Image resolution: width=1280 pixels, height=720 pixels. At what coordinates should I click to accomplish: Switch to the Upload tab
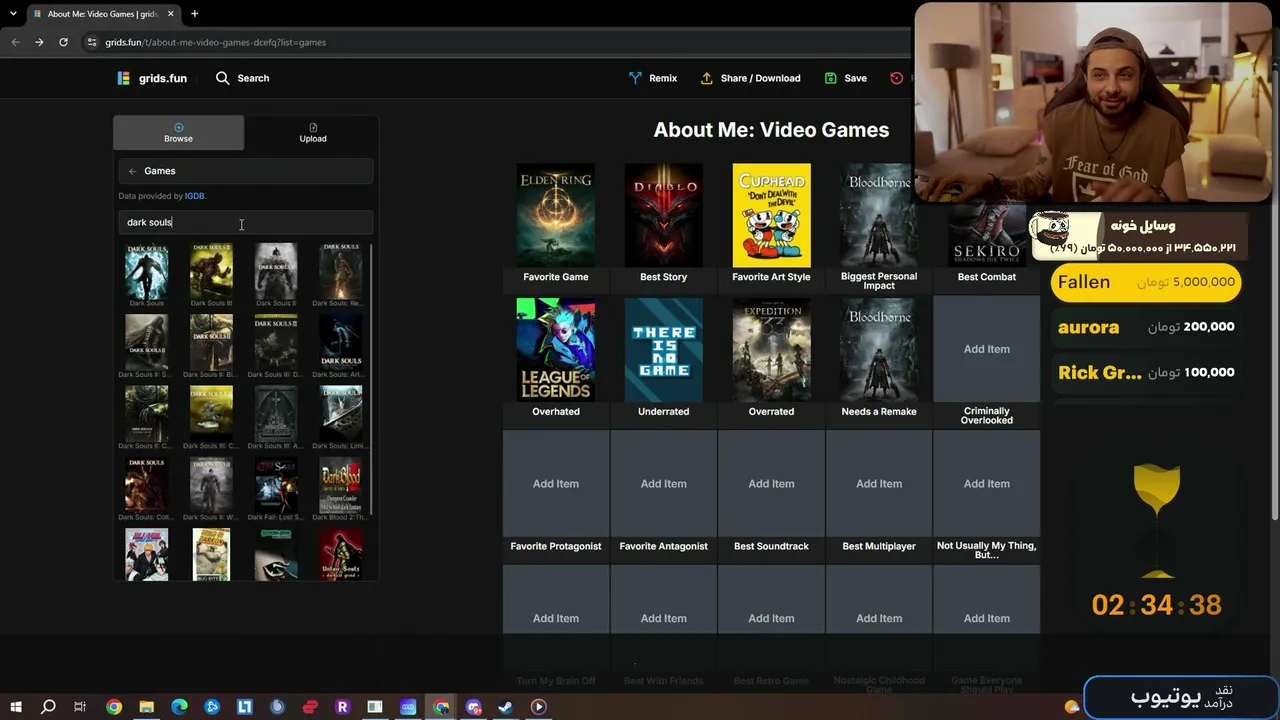(x=313, y=133)
